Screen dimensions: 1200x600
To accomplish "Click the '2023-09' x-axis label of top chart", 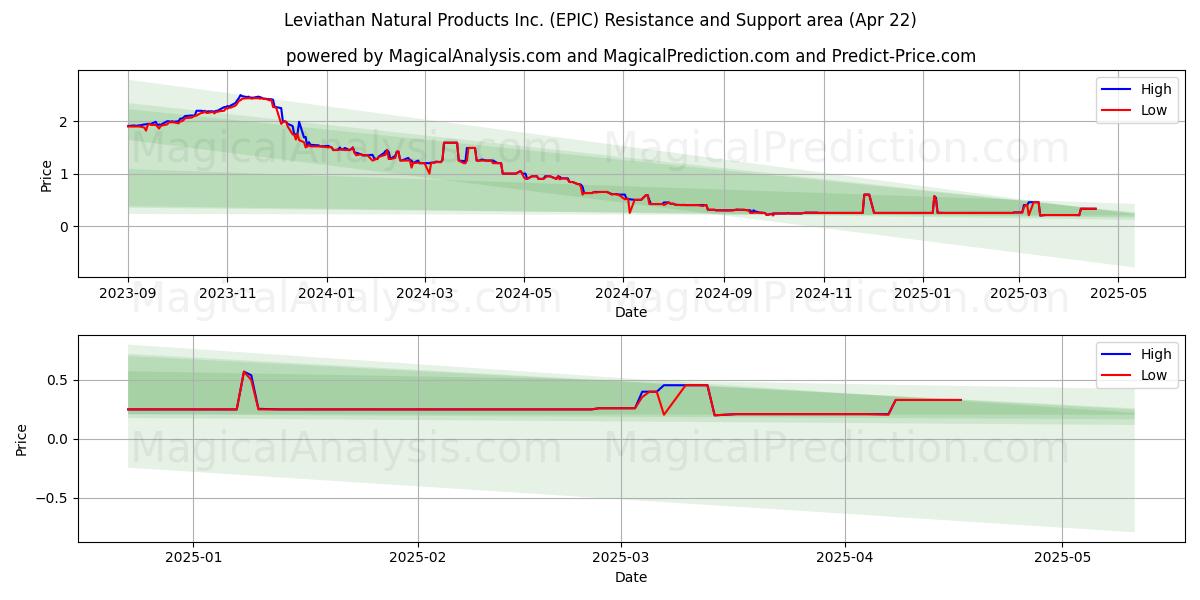I will [127, 294].
